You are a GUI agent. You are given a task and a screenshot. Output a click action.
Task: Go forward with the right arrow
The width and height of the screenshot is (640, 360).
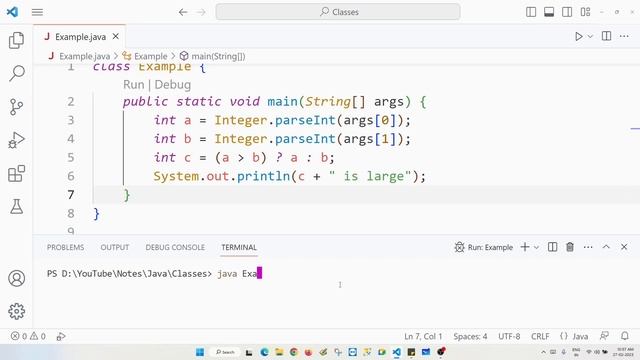tap(201, 12)
